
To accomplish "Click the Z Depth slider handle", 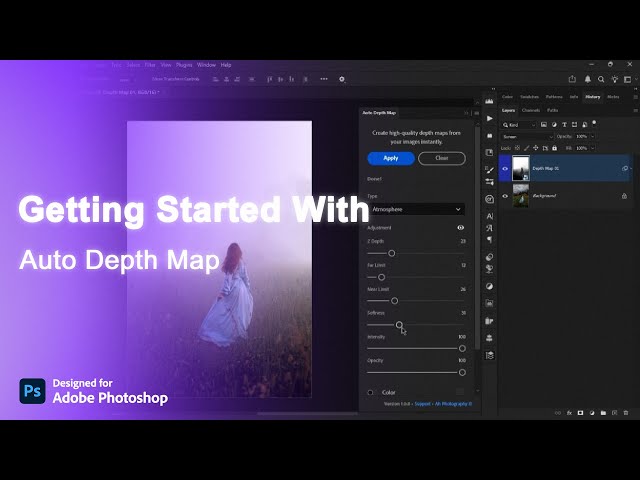I will pyautogui.click(x=391, y=253).
